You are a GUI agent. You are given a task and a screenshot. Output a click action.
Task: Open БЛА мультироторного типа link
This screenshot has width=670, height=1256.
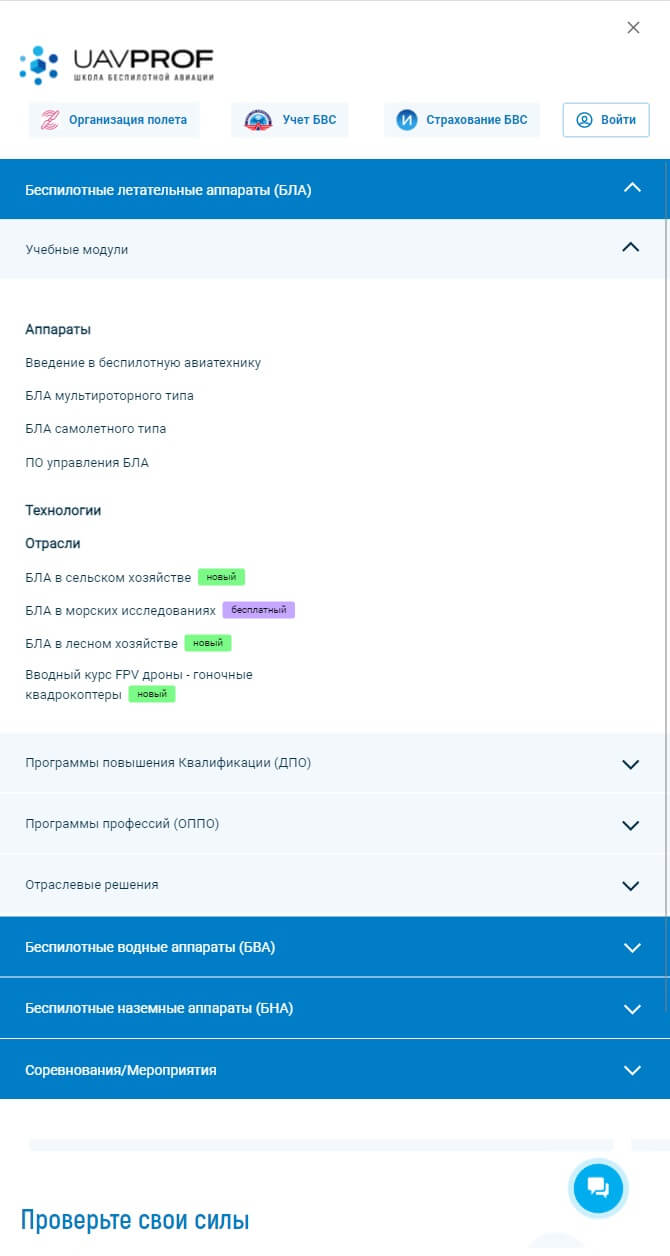pos(110,396)
